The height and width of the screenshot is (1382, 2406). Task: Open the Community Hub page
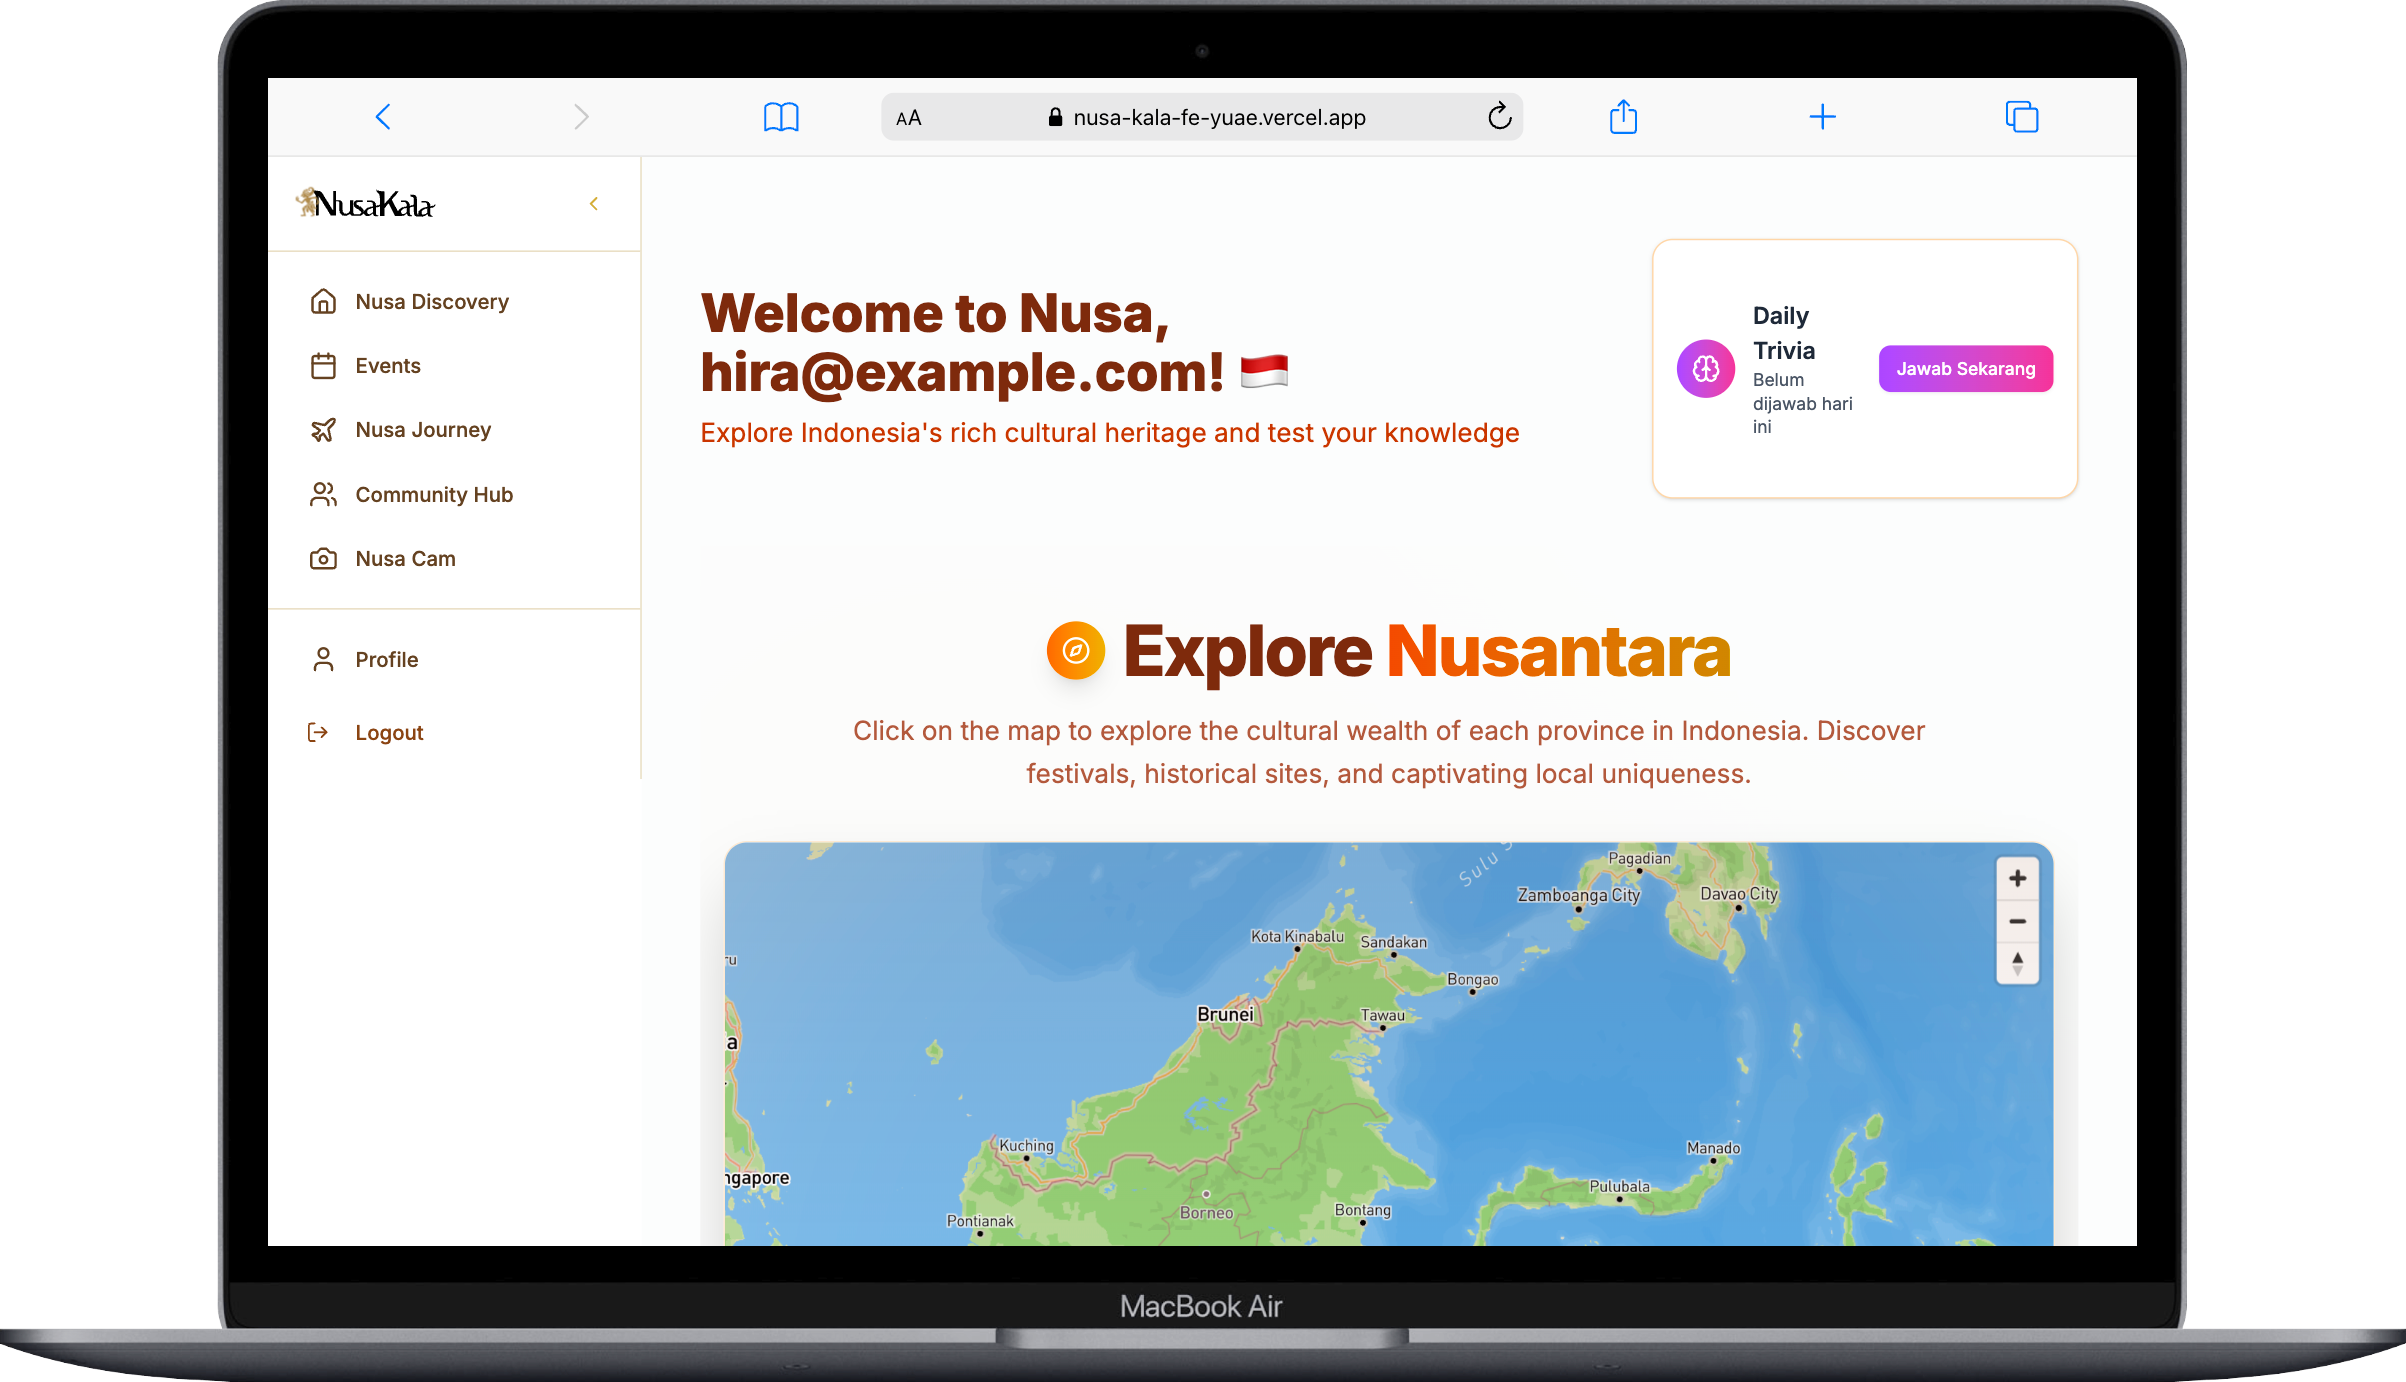coord(433,495)
